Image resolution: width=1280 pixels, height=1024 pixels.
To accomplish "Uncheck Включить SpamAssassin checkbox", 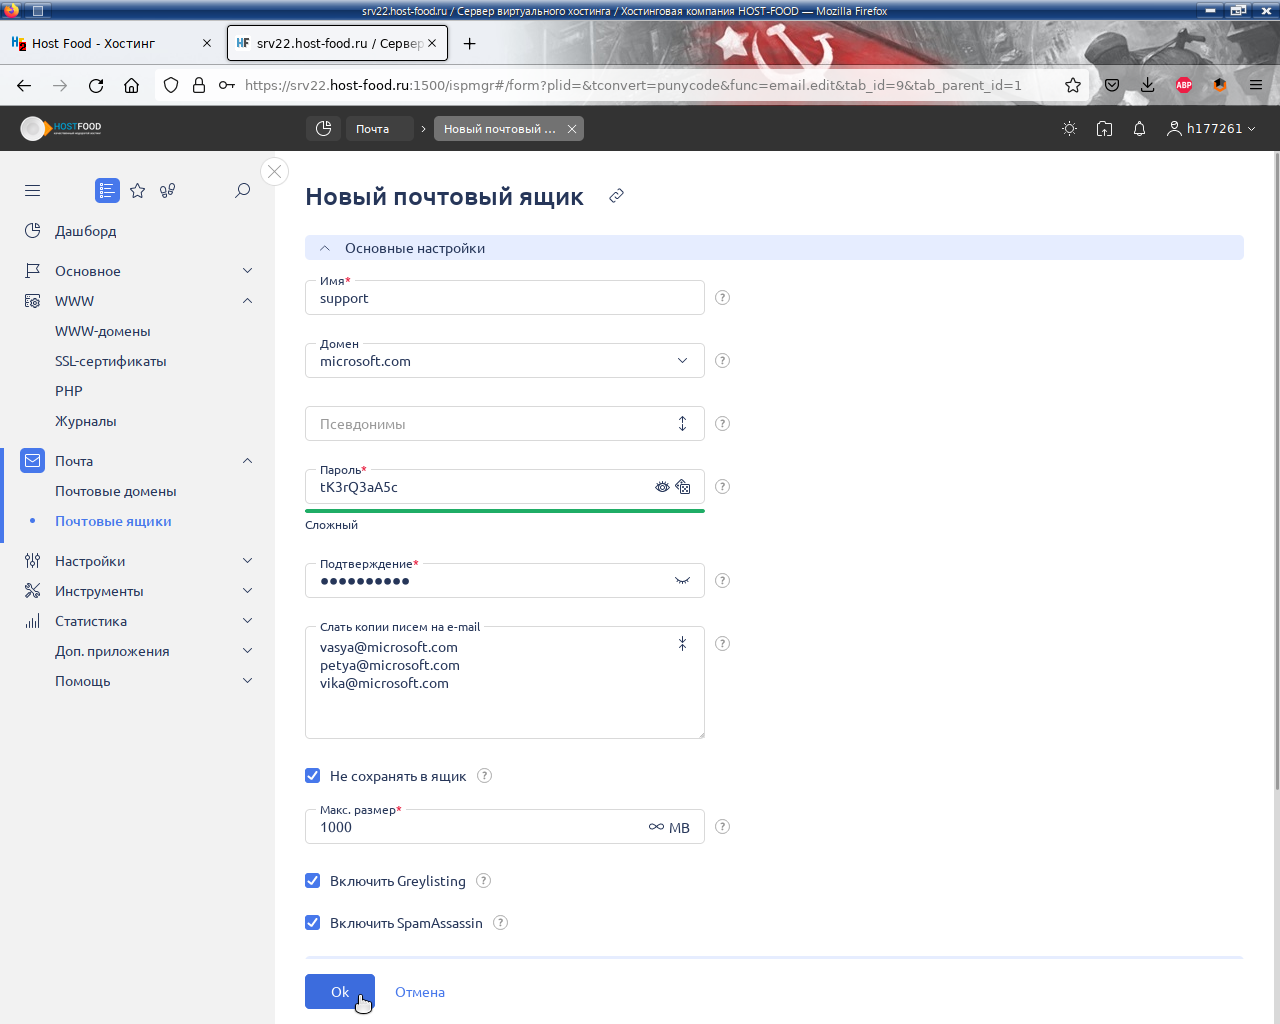I will tap(313, 923).
